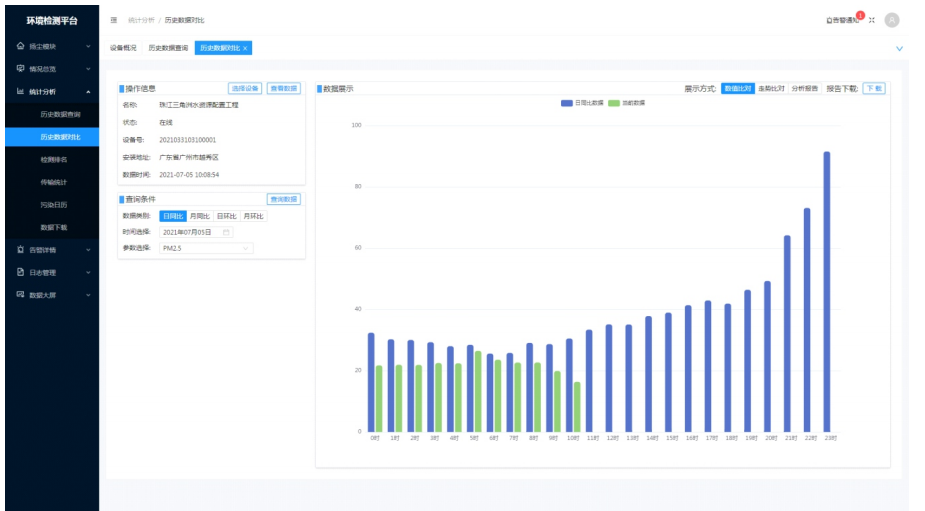Open the PM2.5 parameter dropdown
This screenshot has width=925, height=511.
(206, 248)
